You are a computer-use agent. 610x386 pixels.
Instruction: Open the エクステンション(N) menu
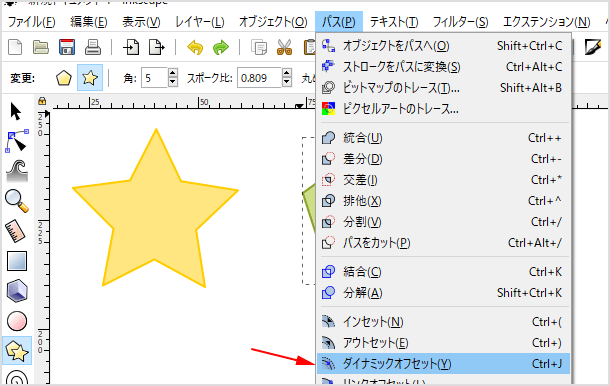tap(547, 22)
